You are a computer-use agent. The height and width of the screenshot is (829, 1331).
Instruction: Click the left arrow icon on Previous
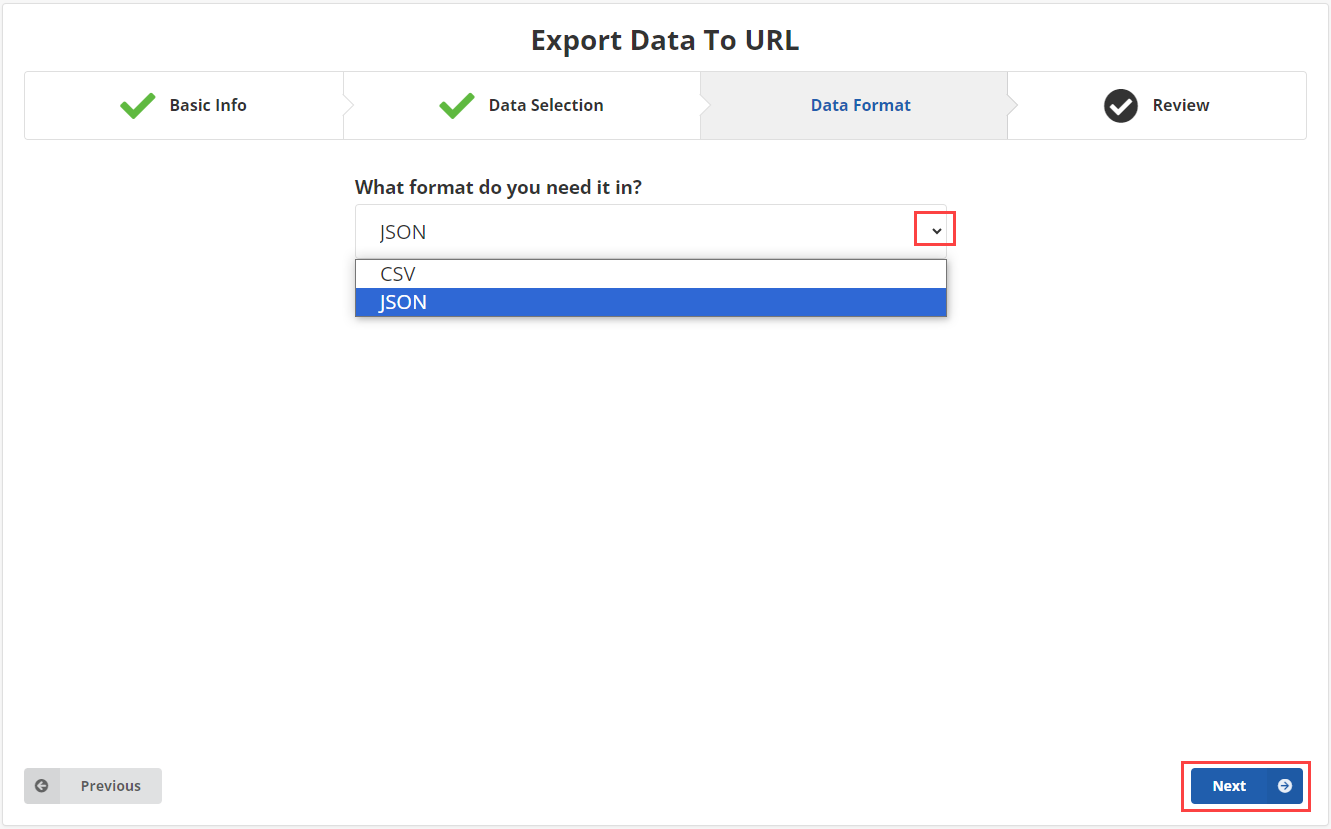tap(42, 786)
